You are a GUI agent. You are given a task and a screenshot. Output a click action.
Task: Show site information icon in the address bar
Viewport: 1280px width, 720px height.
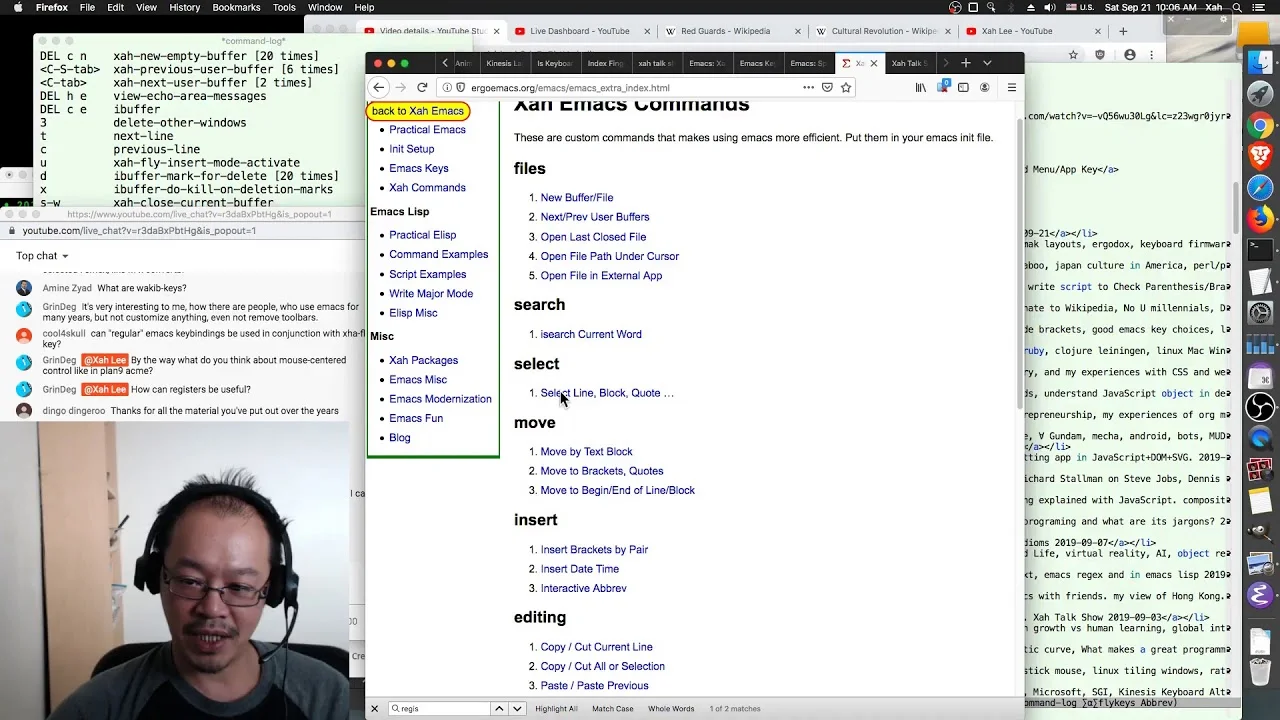pyautogui.click(x=447, y=88)
